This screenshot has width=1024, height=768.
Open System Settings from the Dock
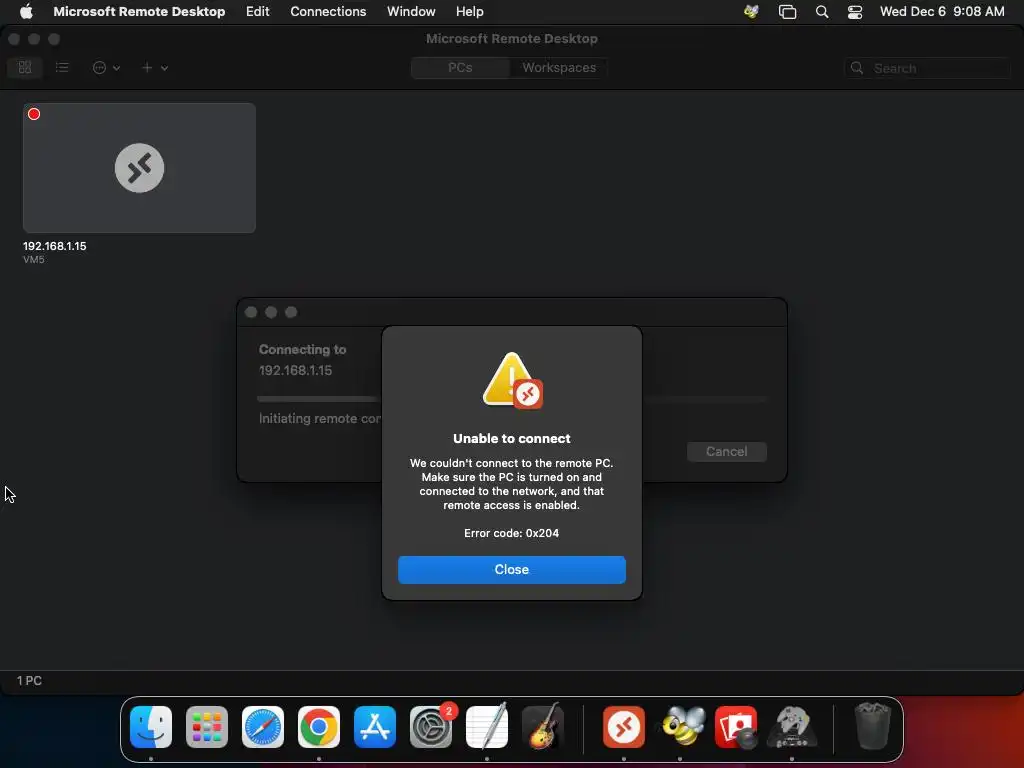click(x=431, y=727)
